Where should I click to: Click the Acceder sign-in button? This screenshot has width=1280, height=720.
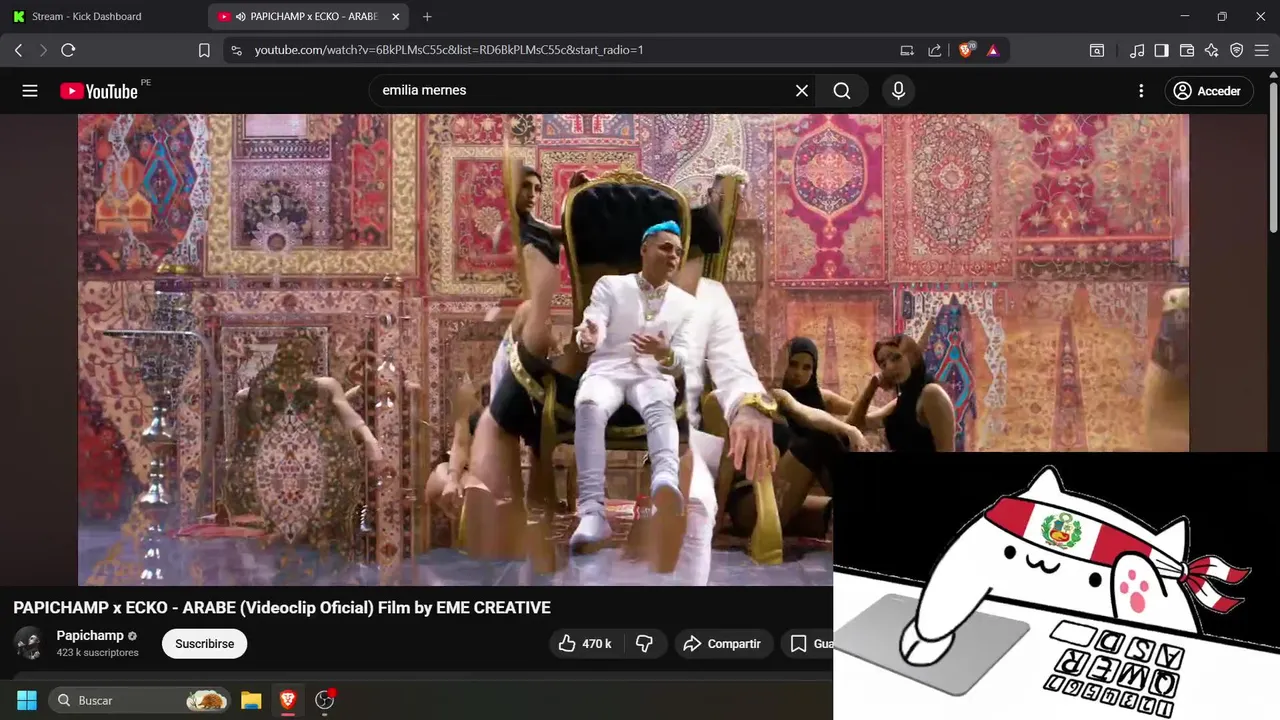(1208, 91)
